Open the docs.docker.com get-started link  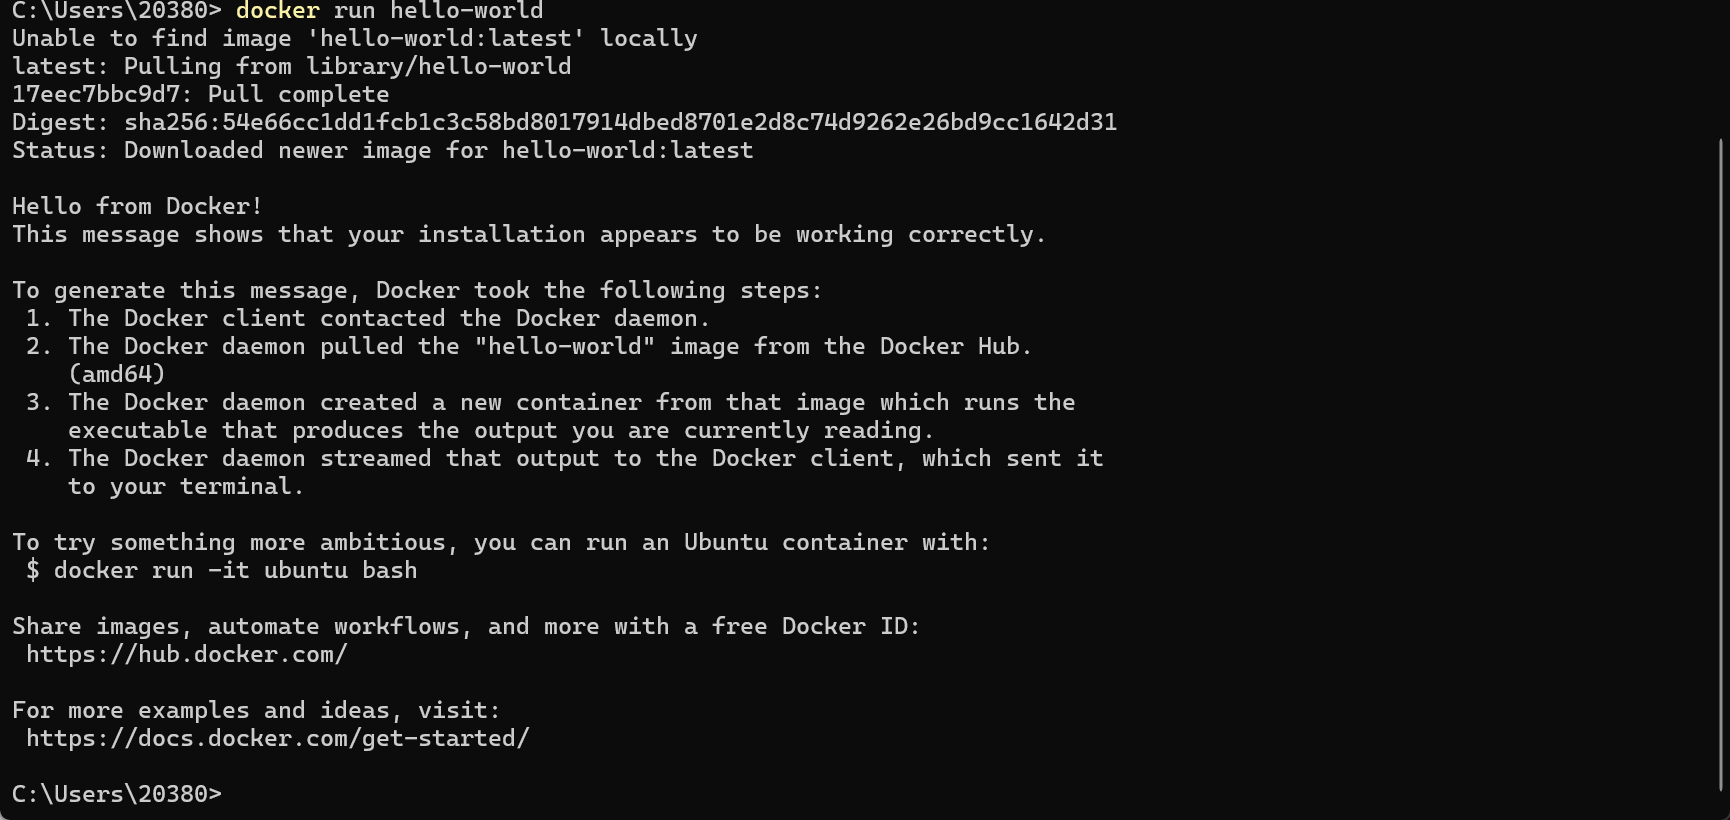[x=277, y=739]
